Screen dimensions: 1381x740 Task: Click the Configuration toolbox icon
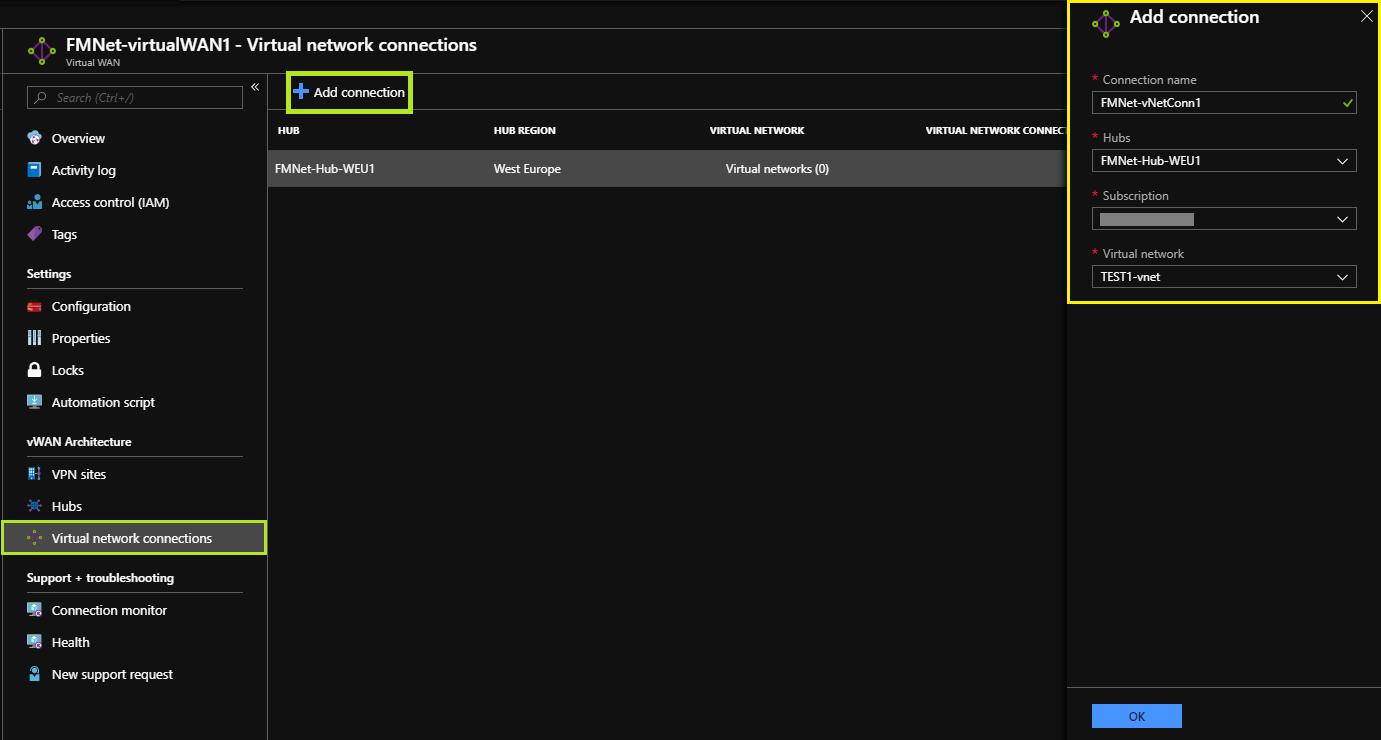point(35,306)
